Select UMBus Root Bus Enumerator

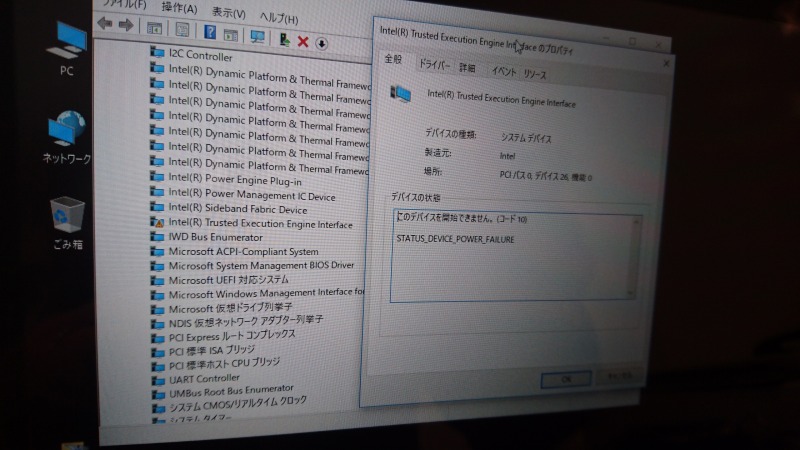(231, 391)
